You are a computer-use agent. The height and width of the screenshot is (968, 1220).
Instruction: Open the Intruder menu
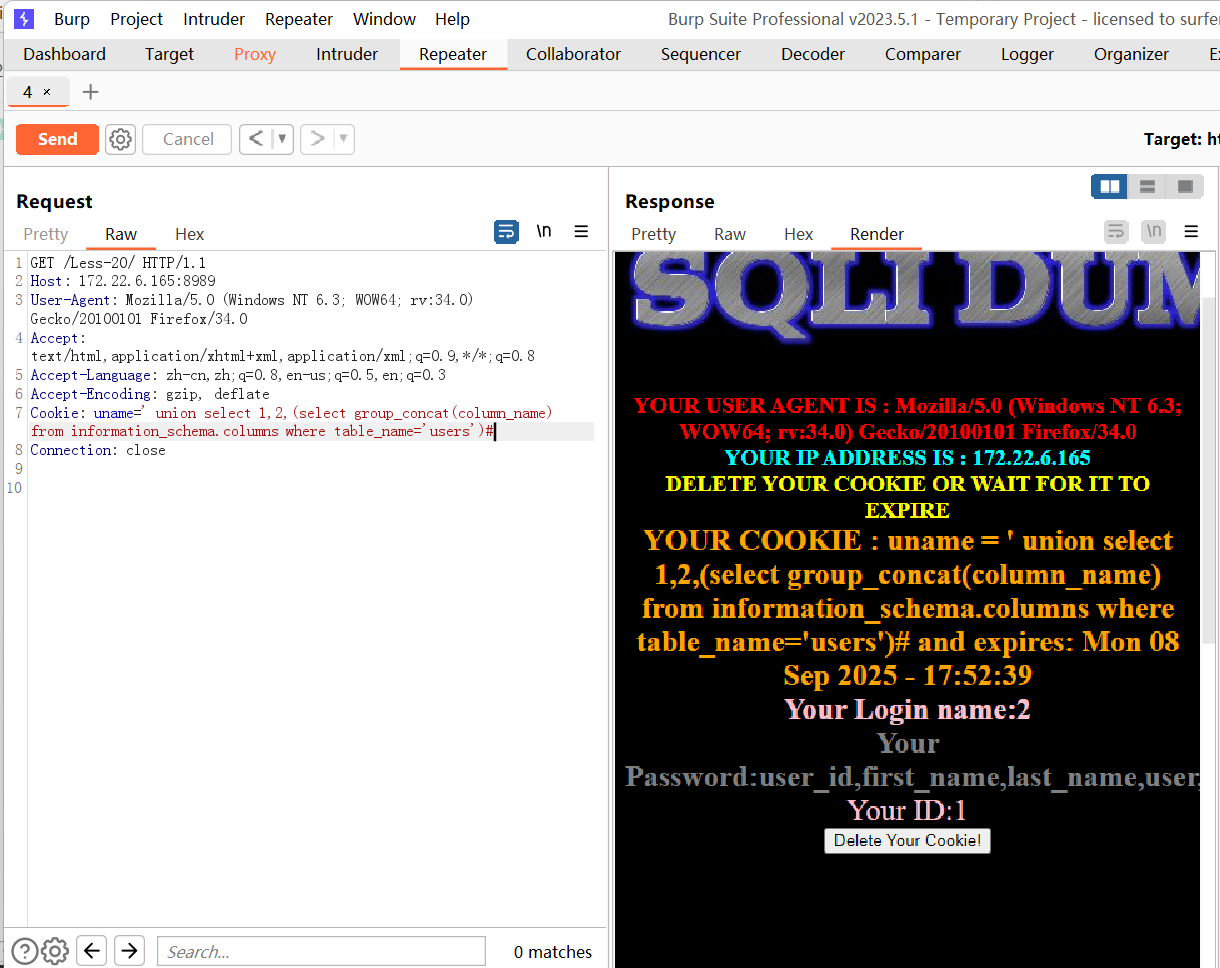pyautogui.click(x=214, y=19)
